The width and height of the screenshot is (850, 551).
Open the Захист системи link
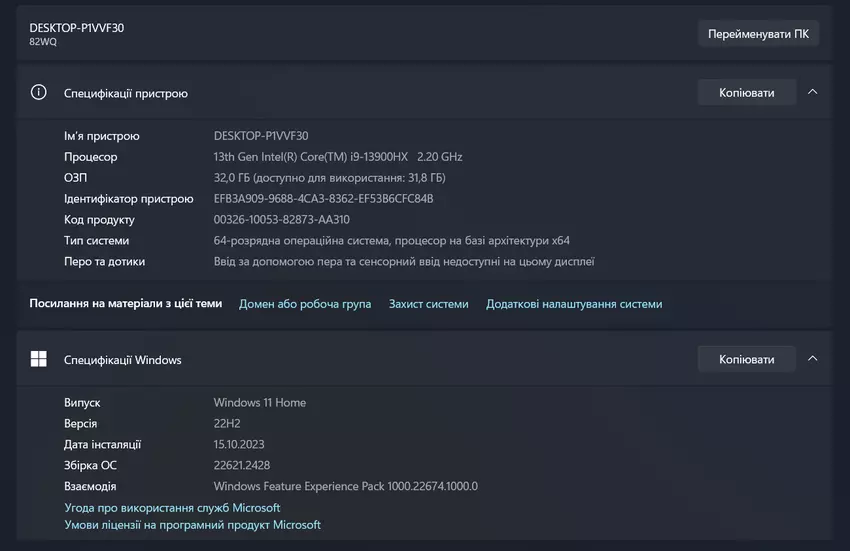(x=428, y=304)
